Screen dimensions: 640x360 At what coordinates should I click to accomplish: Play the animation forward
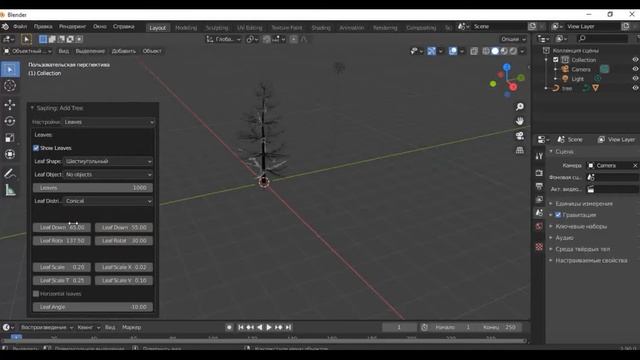[269, 327]
